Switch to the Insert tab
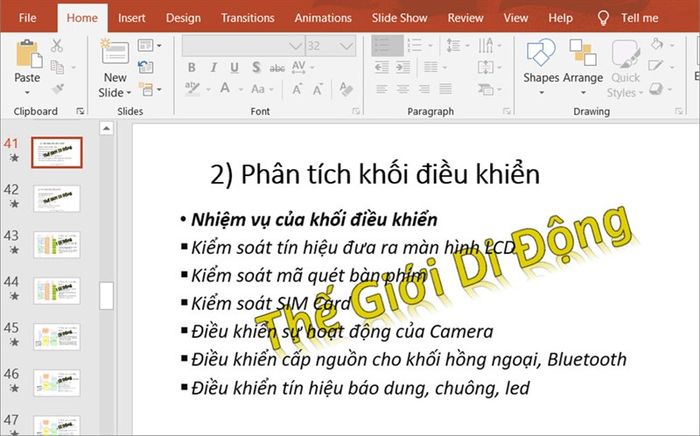Image resolution: width=700 pixels, height=436 pixels. tap(131, 18)
